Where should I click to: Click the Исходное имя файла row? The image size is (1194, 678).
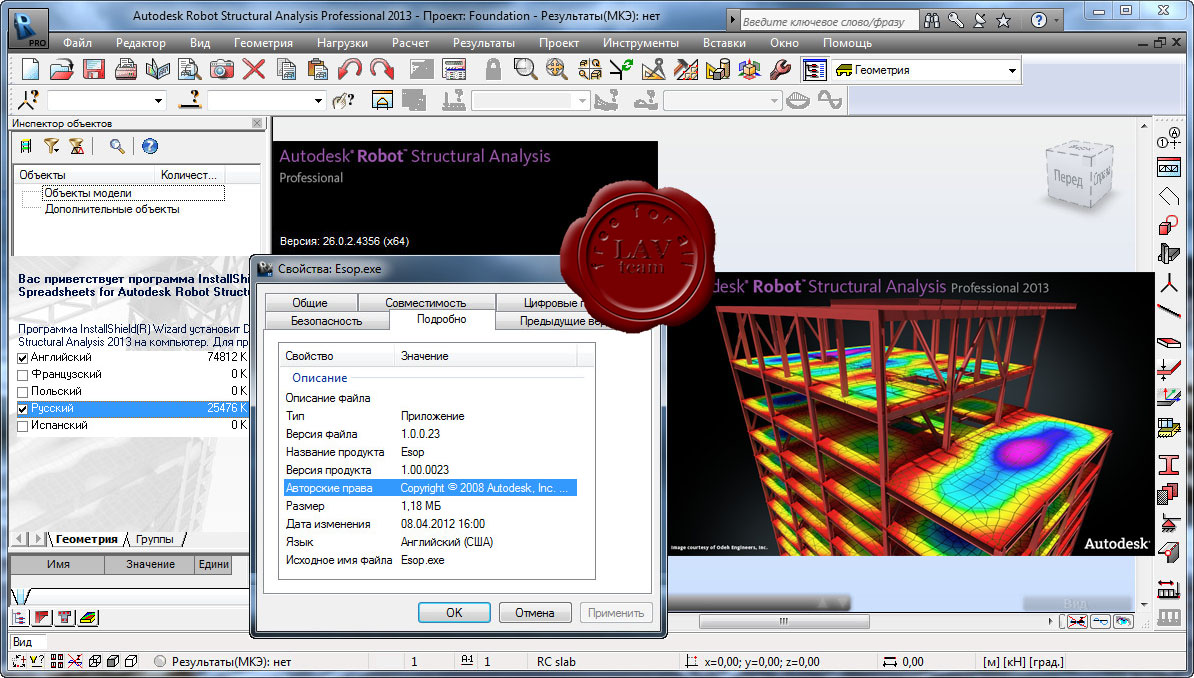[x=430, y=560]
